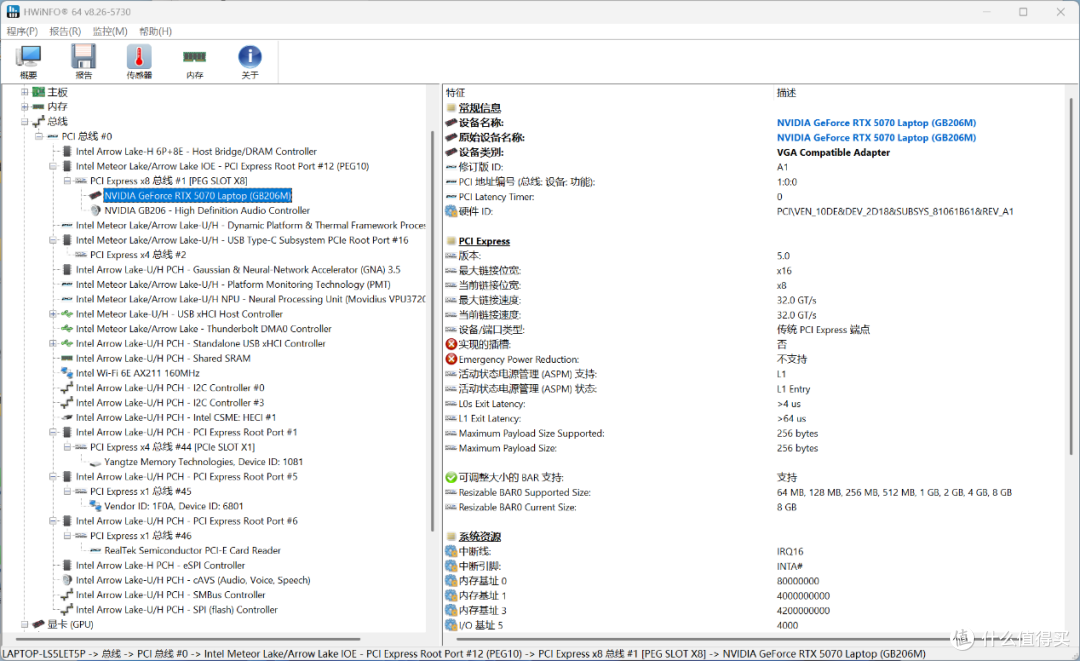Click the VGA Compatible Adapter value
The height and width of the screenshot is (661, 1080).
point(833,152)
